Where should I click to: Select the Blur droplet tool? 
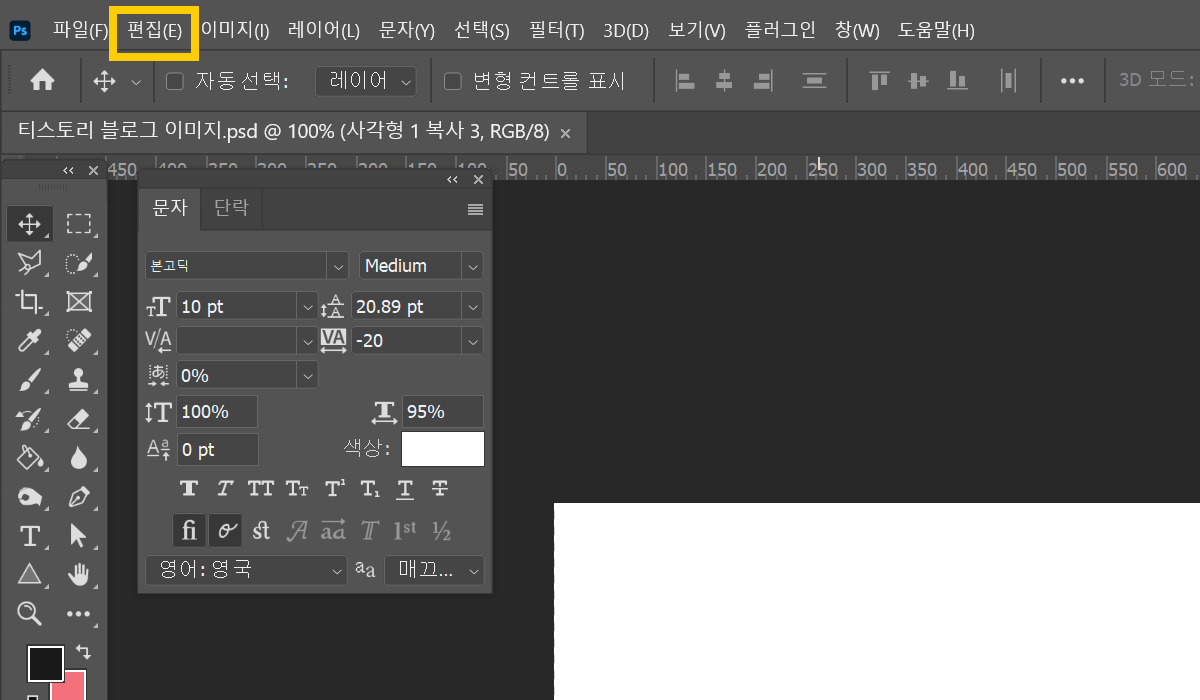[79, 458]
